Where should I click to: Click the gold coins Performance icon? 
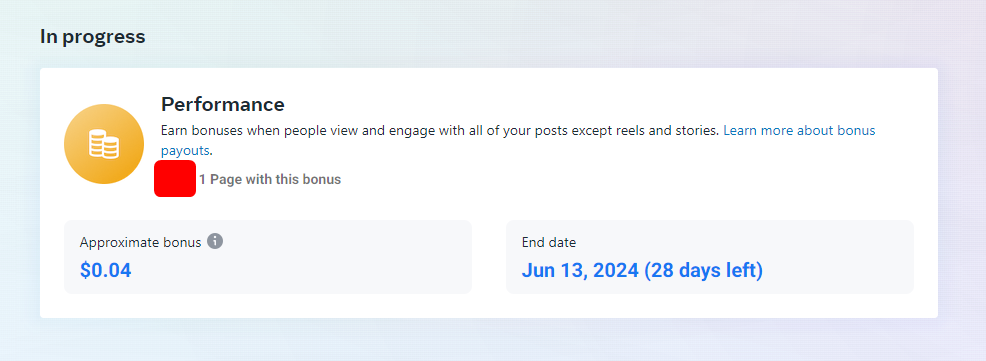[104, 144]
